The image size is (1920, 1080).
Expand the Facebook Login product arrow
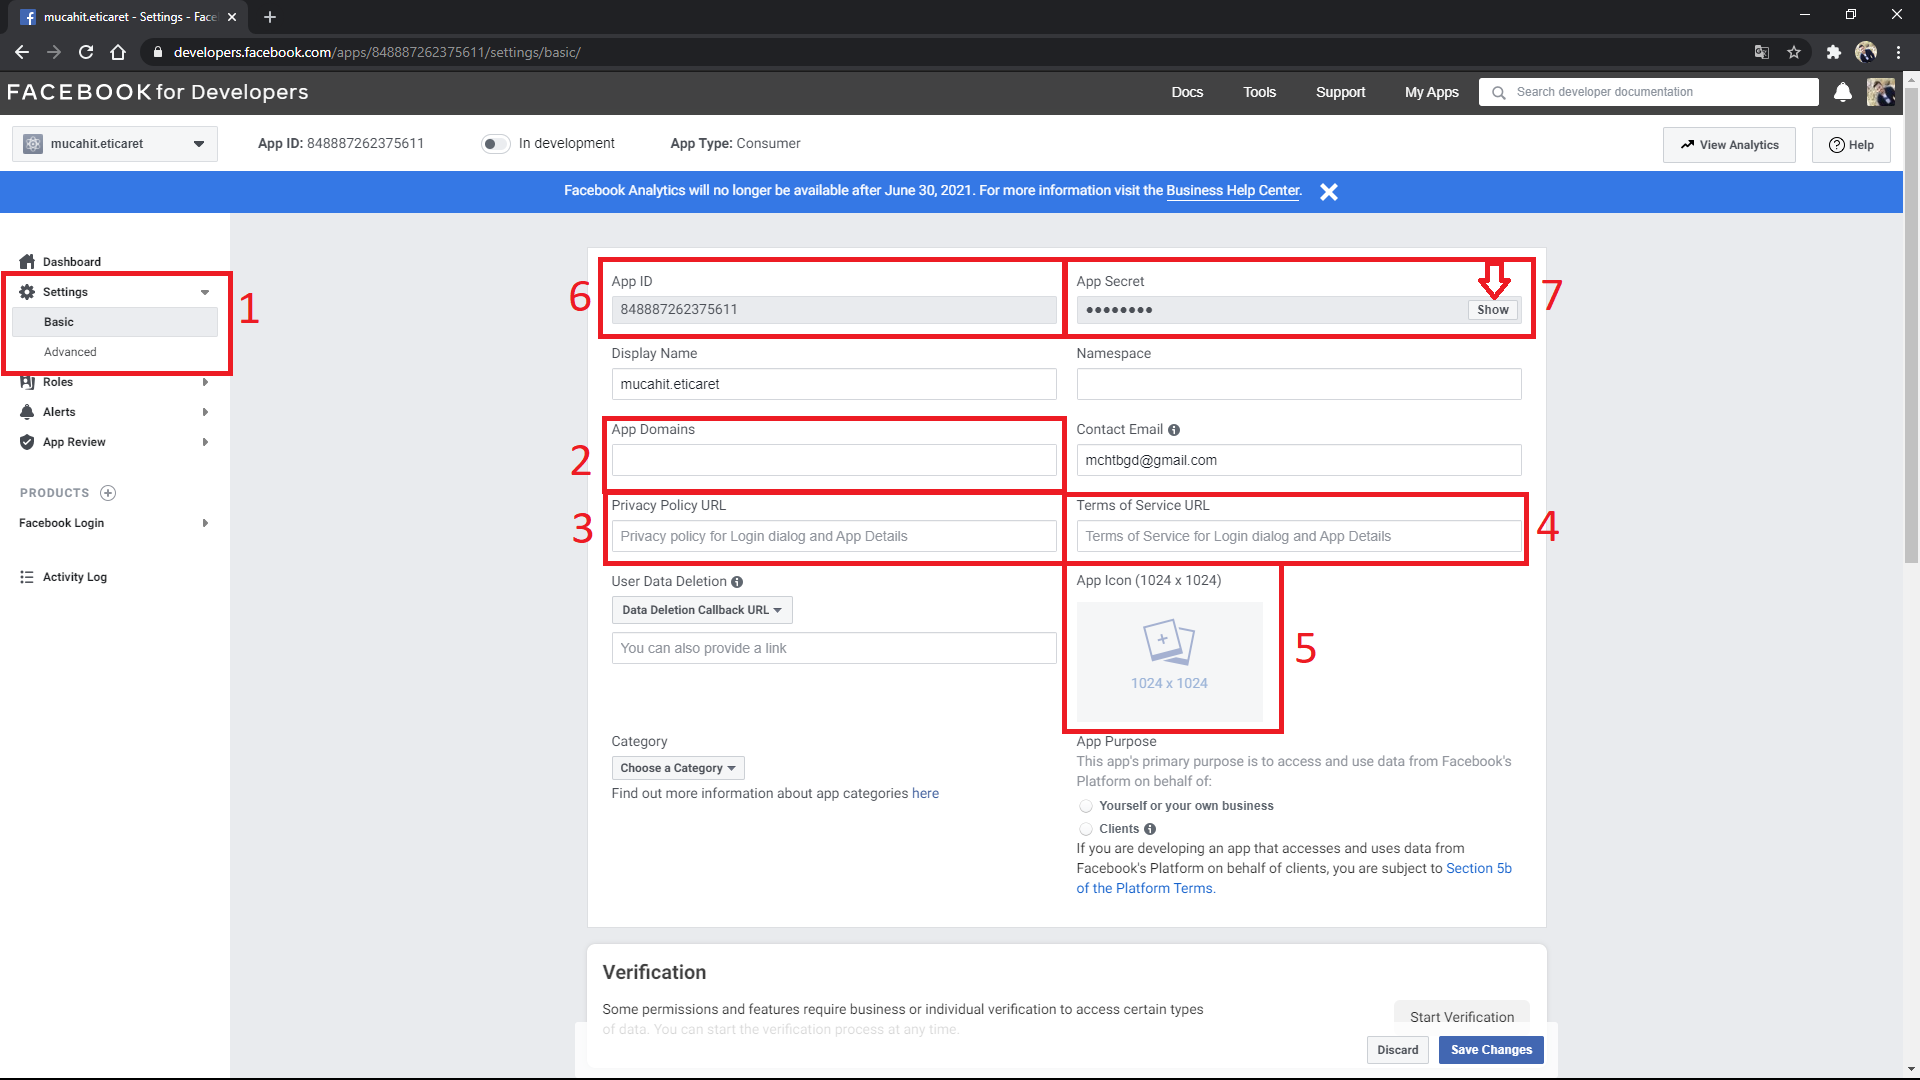point(205,523)
